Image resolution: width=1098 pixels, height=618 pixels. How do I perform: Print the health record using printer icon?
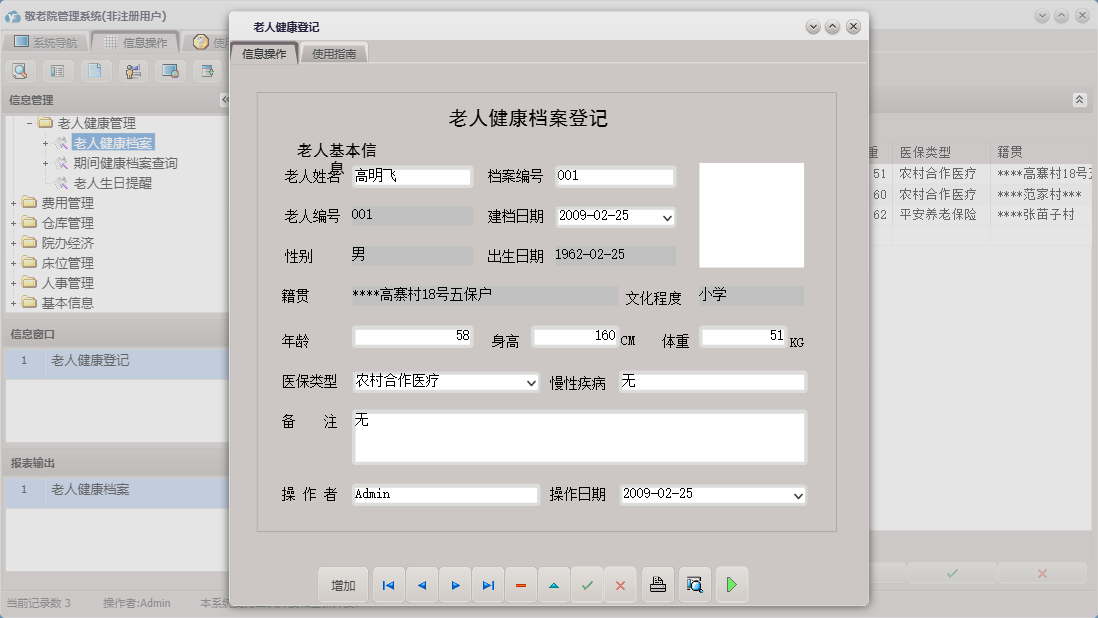657,585
